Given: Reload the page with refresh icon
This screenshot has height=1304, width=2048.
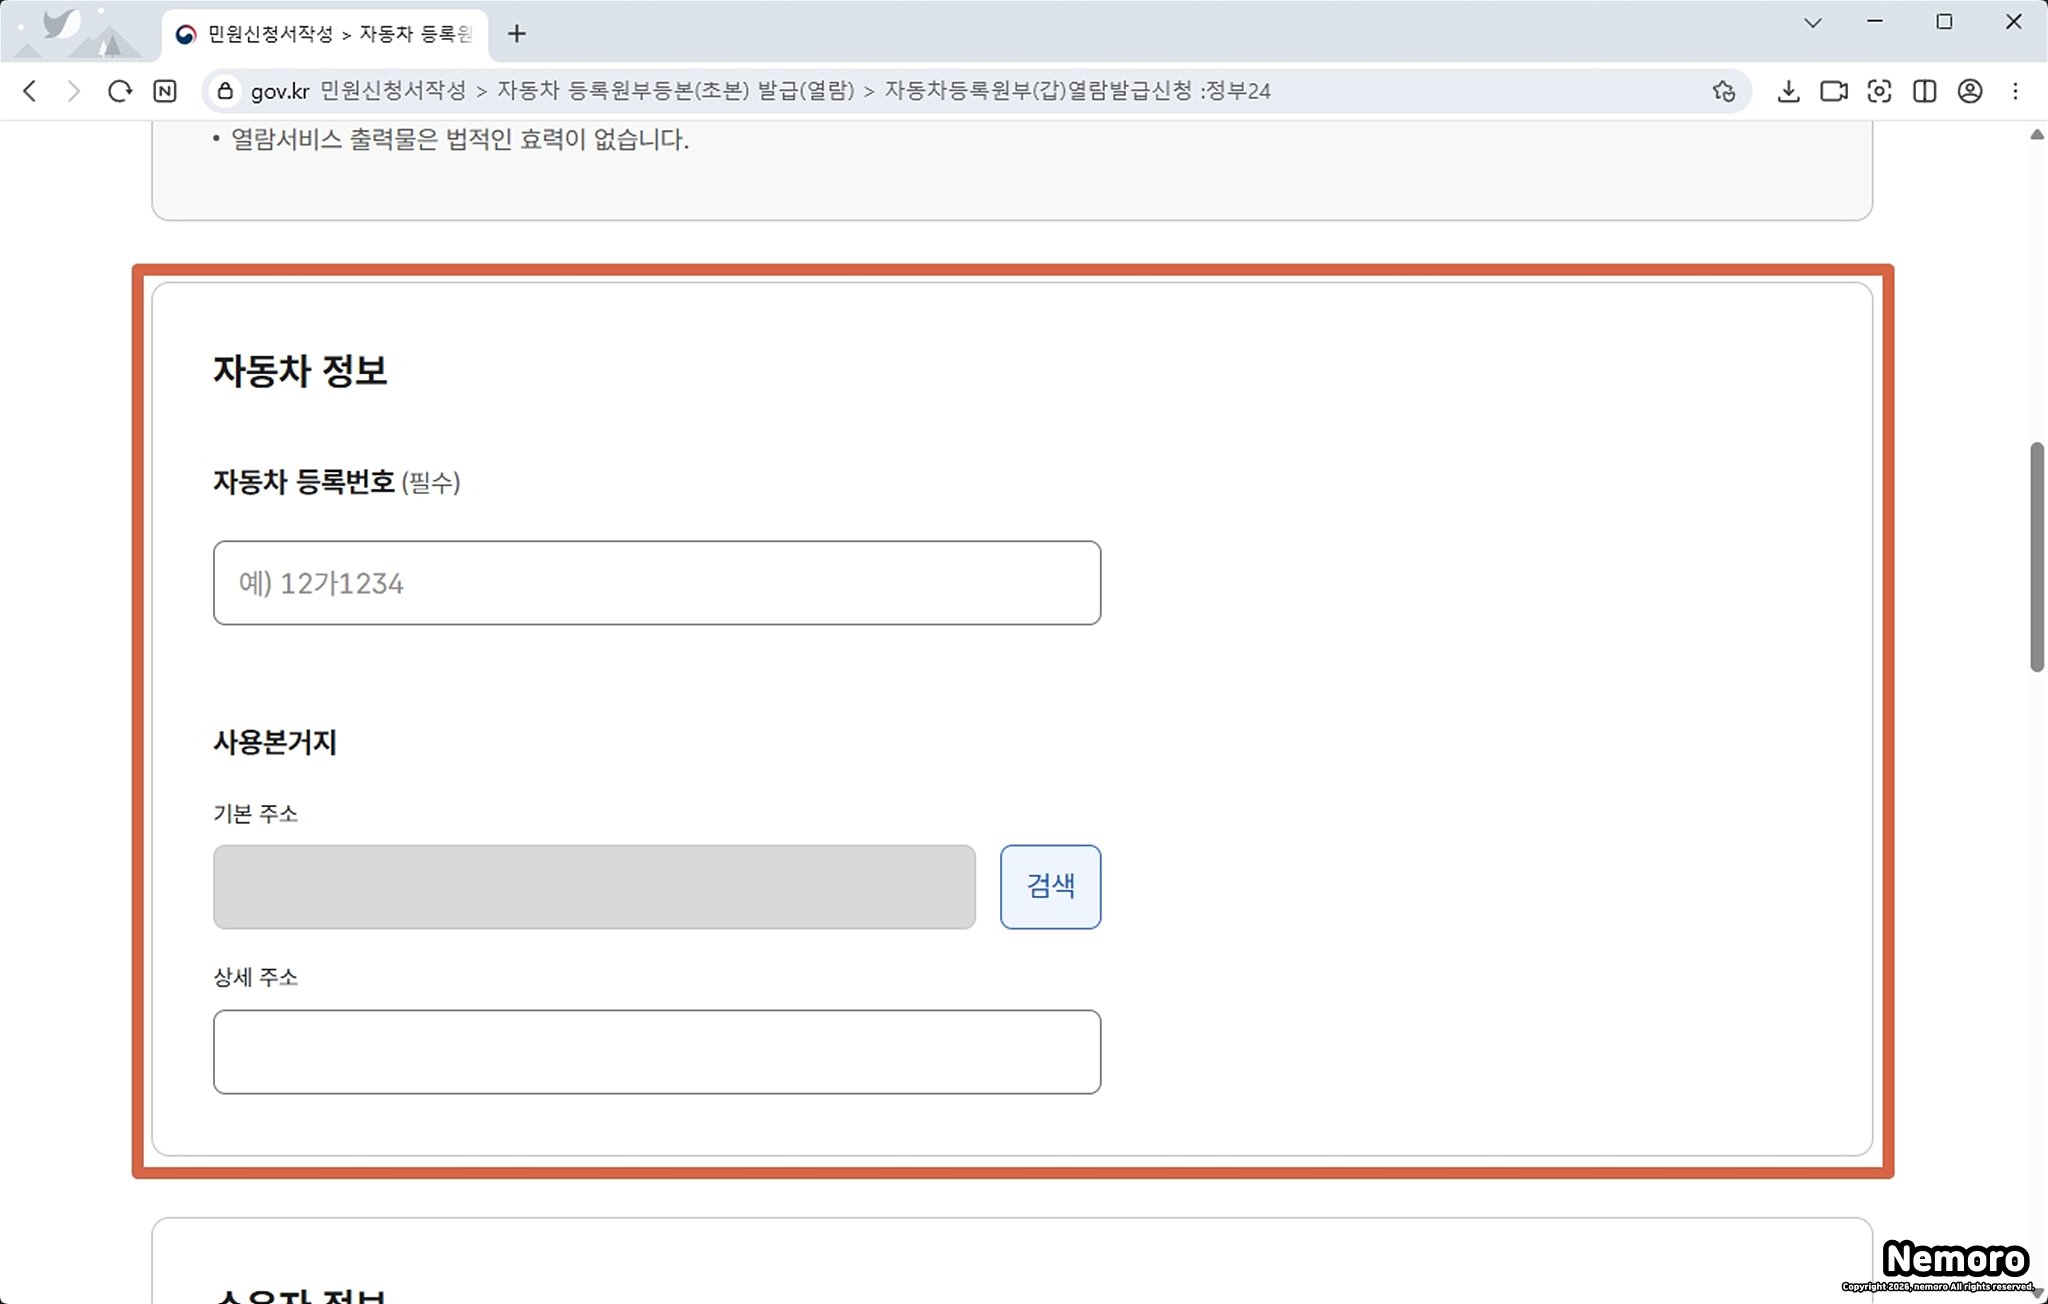Looking at the screenshot, I should click(x=120, y=91).
